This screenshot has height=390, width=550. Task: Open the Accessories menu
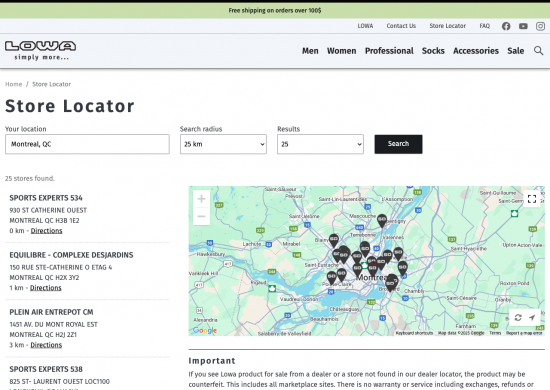pyautogui.click(x=476, y=51)
